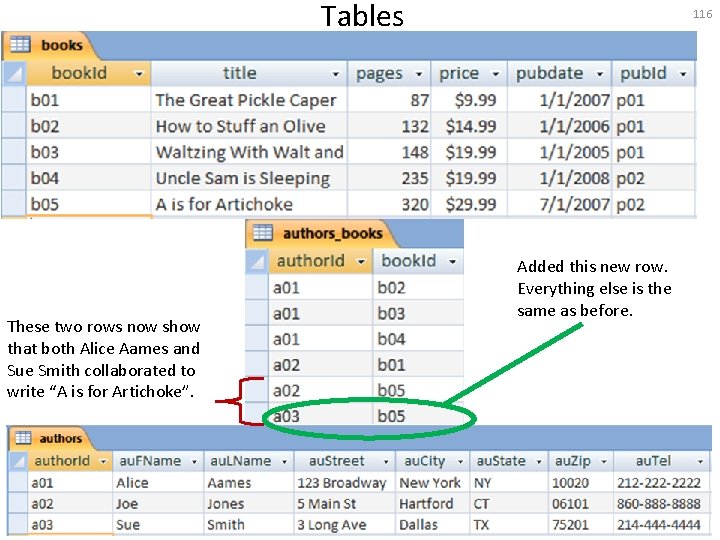Click auCity cell "Dallas"

pyautogui.click(x=432, y=524)
